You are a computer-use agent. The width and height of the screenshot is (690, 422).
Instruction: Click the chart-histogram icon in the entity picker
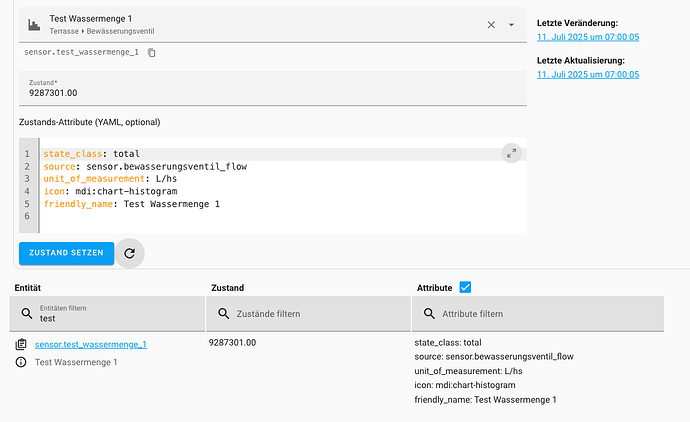coord(33,25)
